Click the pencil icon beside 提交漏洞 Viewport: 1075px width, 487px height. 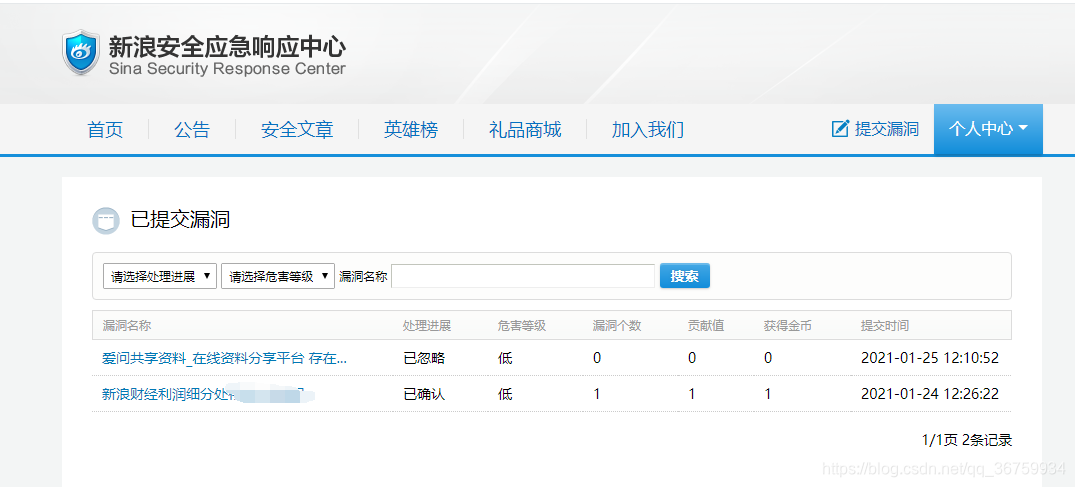pos(840,128)
